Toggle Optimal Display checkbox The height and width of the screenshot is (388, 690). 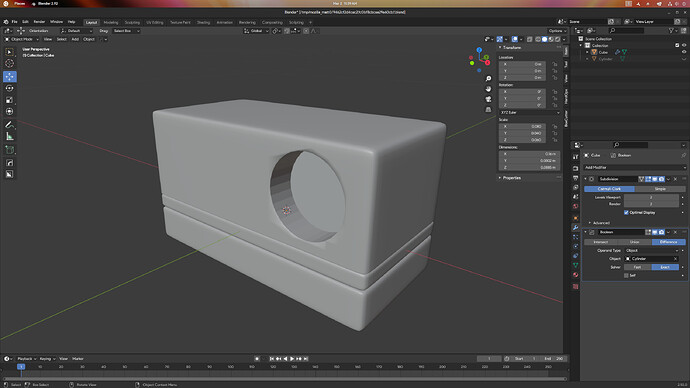pyautogui.click(x=626, y=212)
